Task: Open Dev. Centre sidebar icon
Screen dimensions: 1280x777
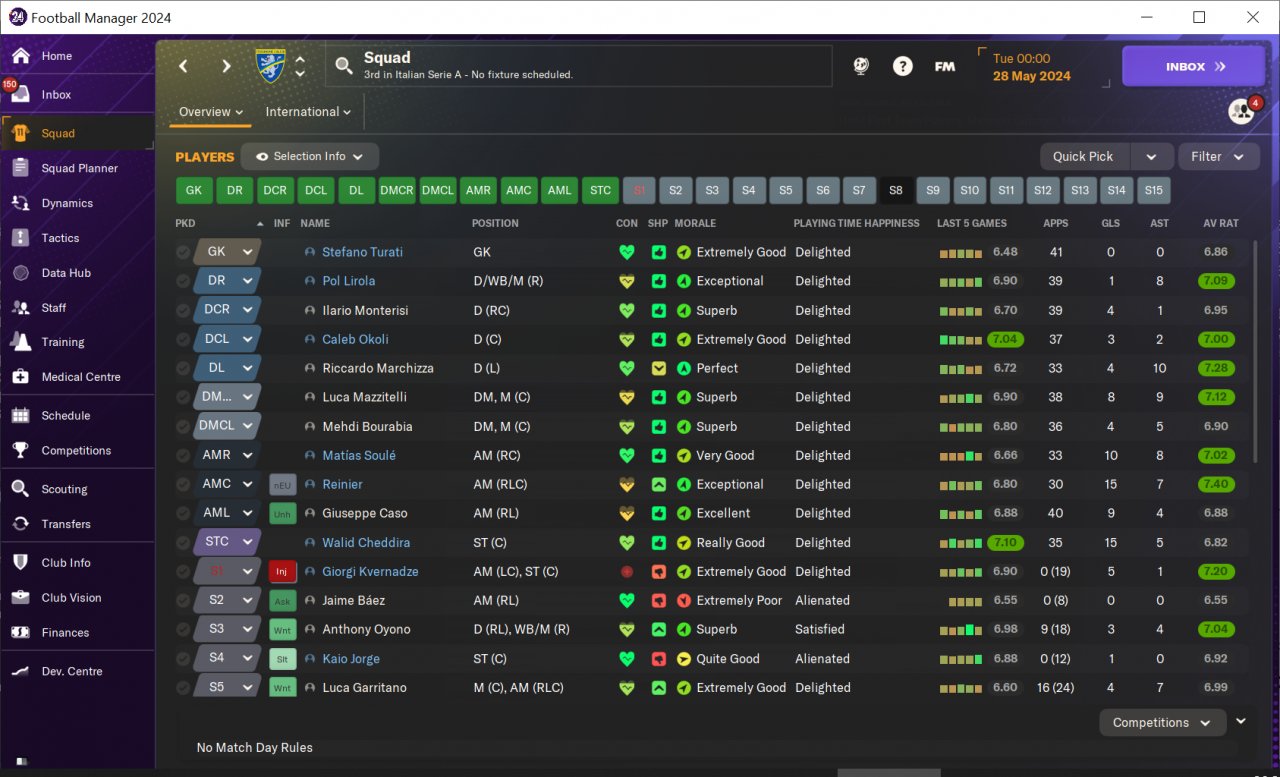Action: click(x=20, y=671)
